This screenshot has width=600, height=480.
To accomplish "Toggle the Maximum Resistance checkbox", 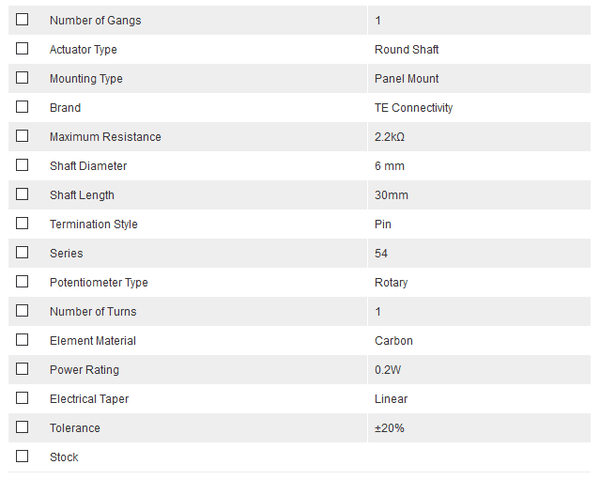I will point(22,136).
